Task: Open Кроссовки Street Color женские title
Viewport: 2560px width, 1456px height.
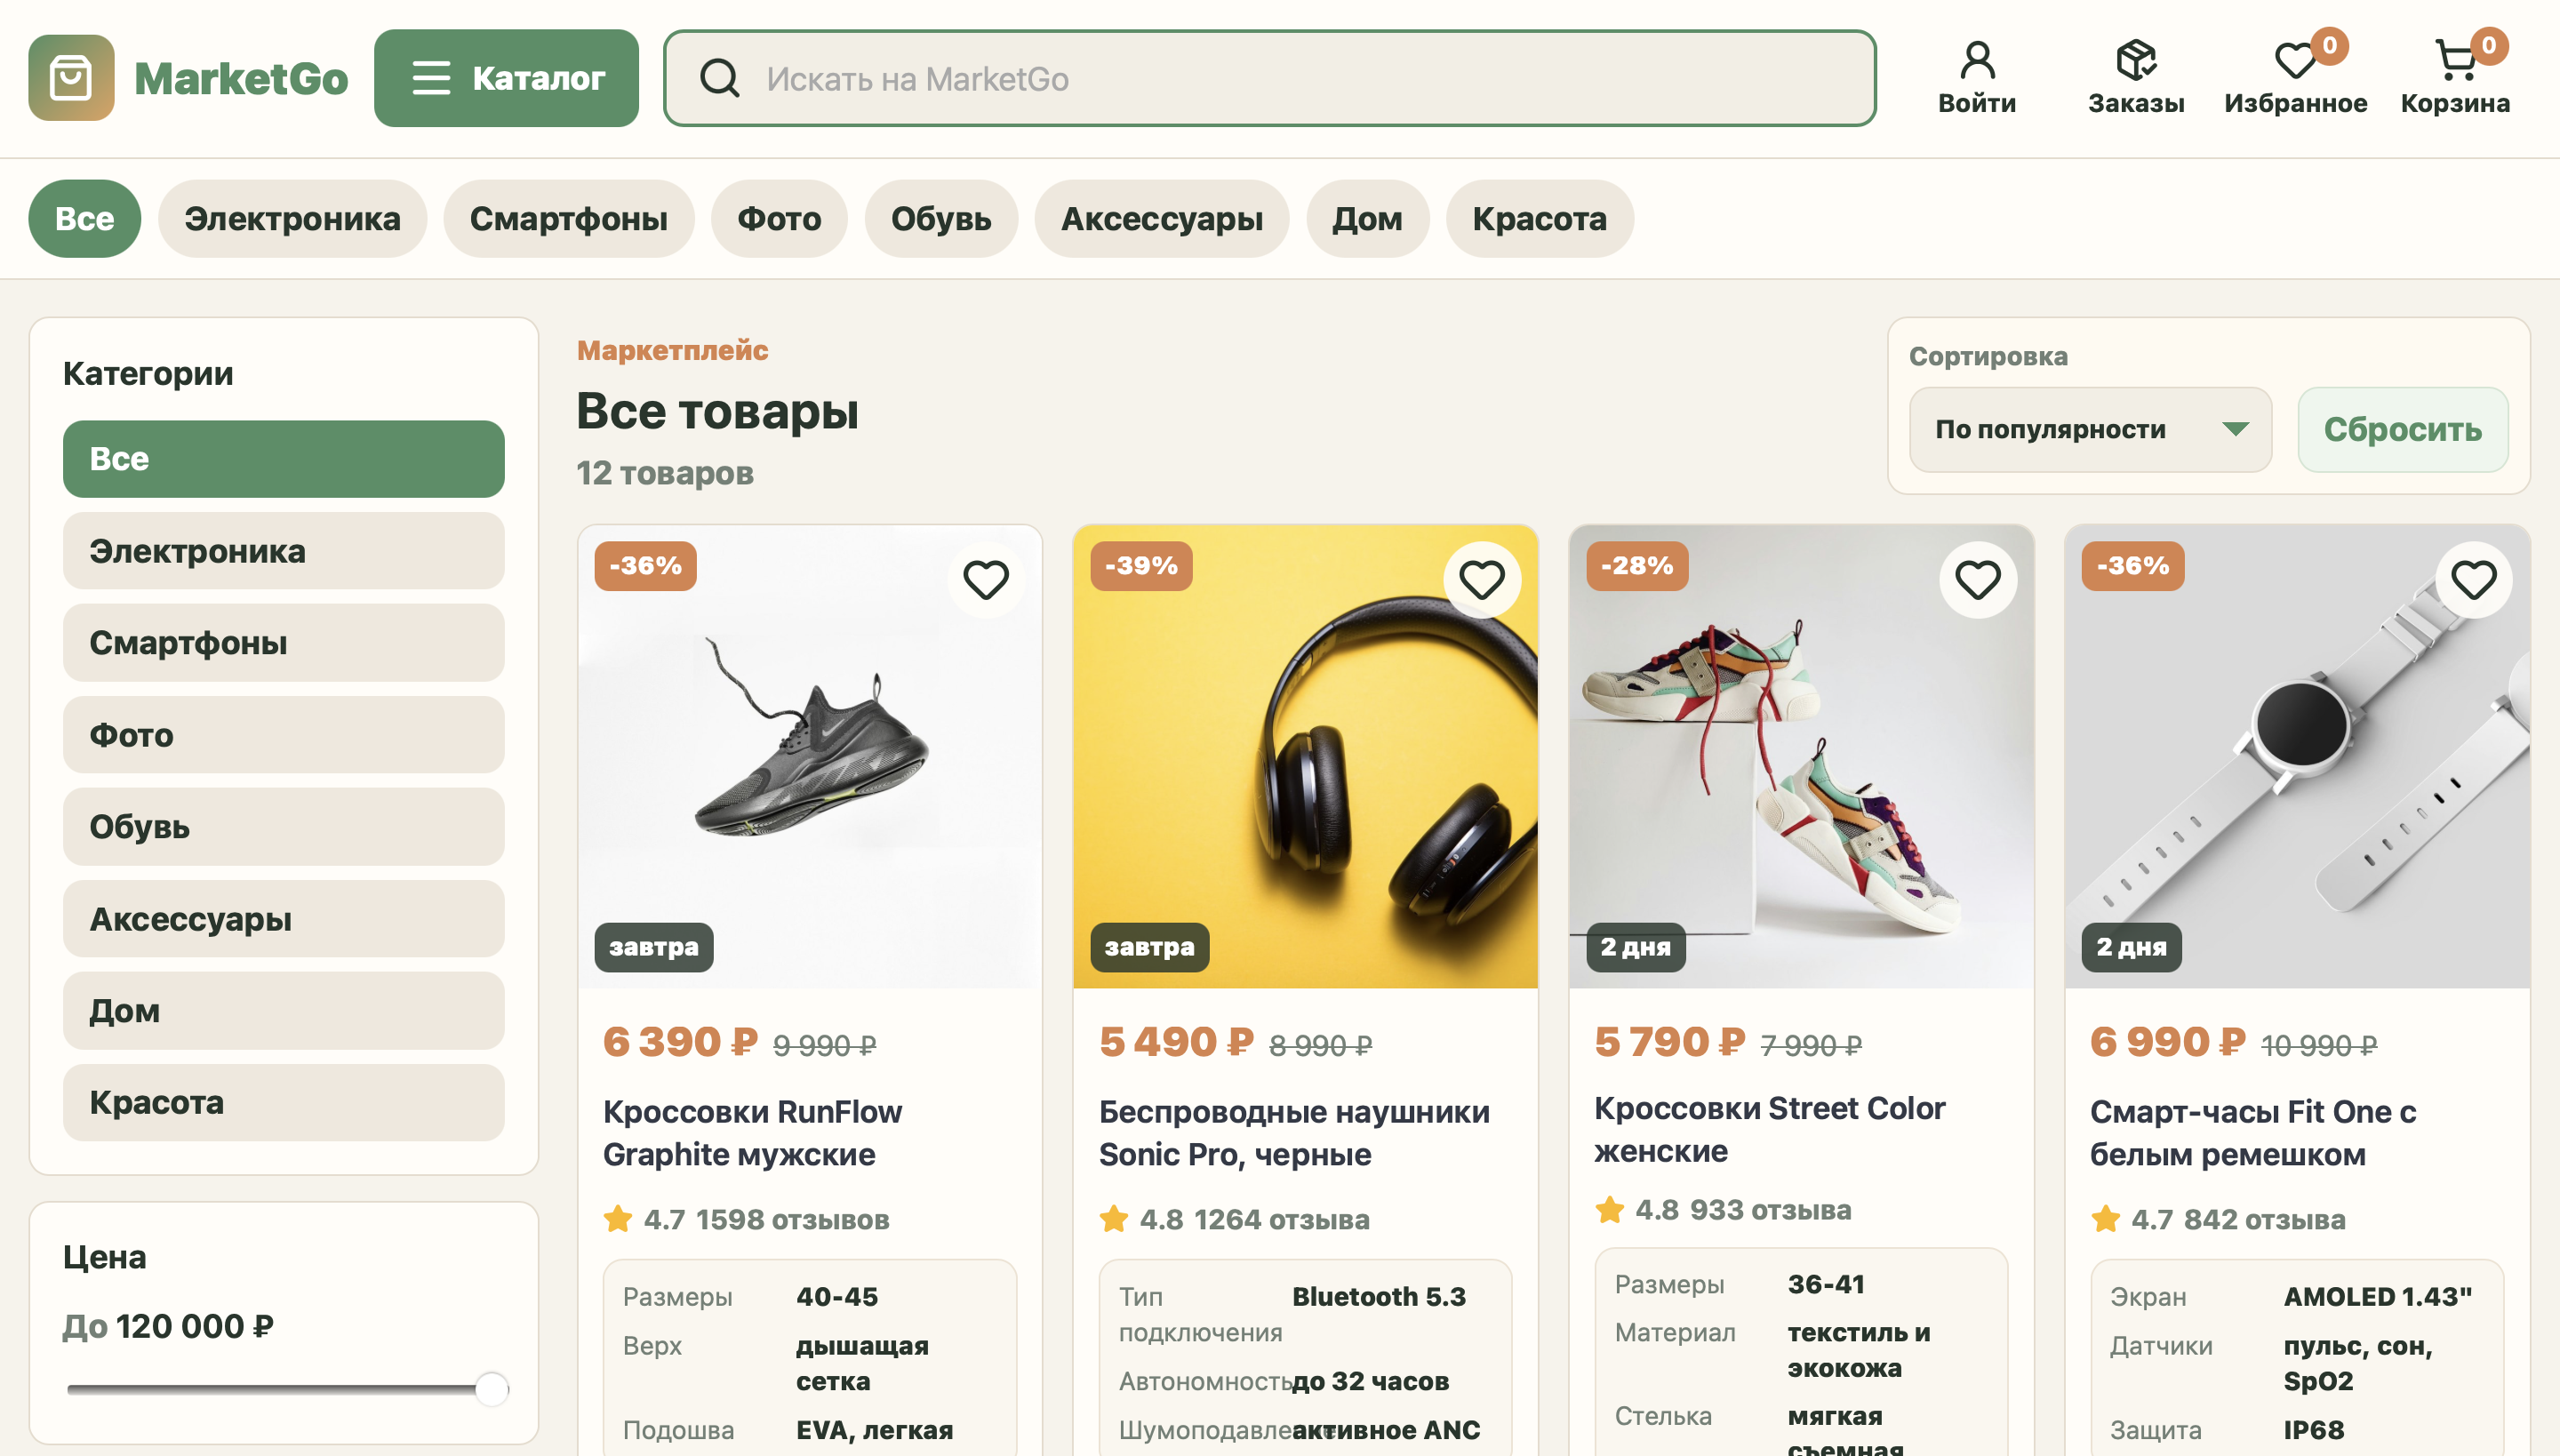Action: tap(1770, 1130)
